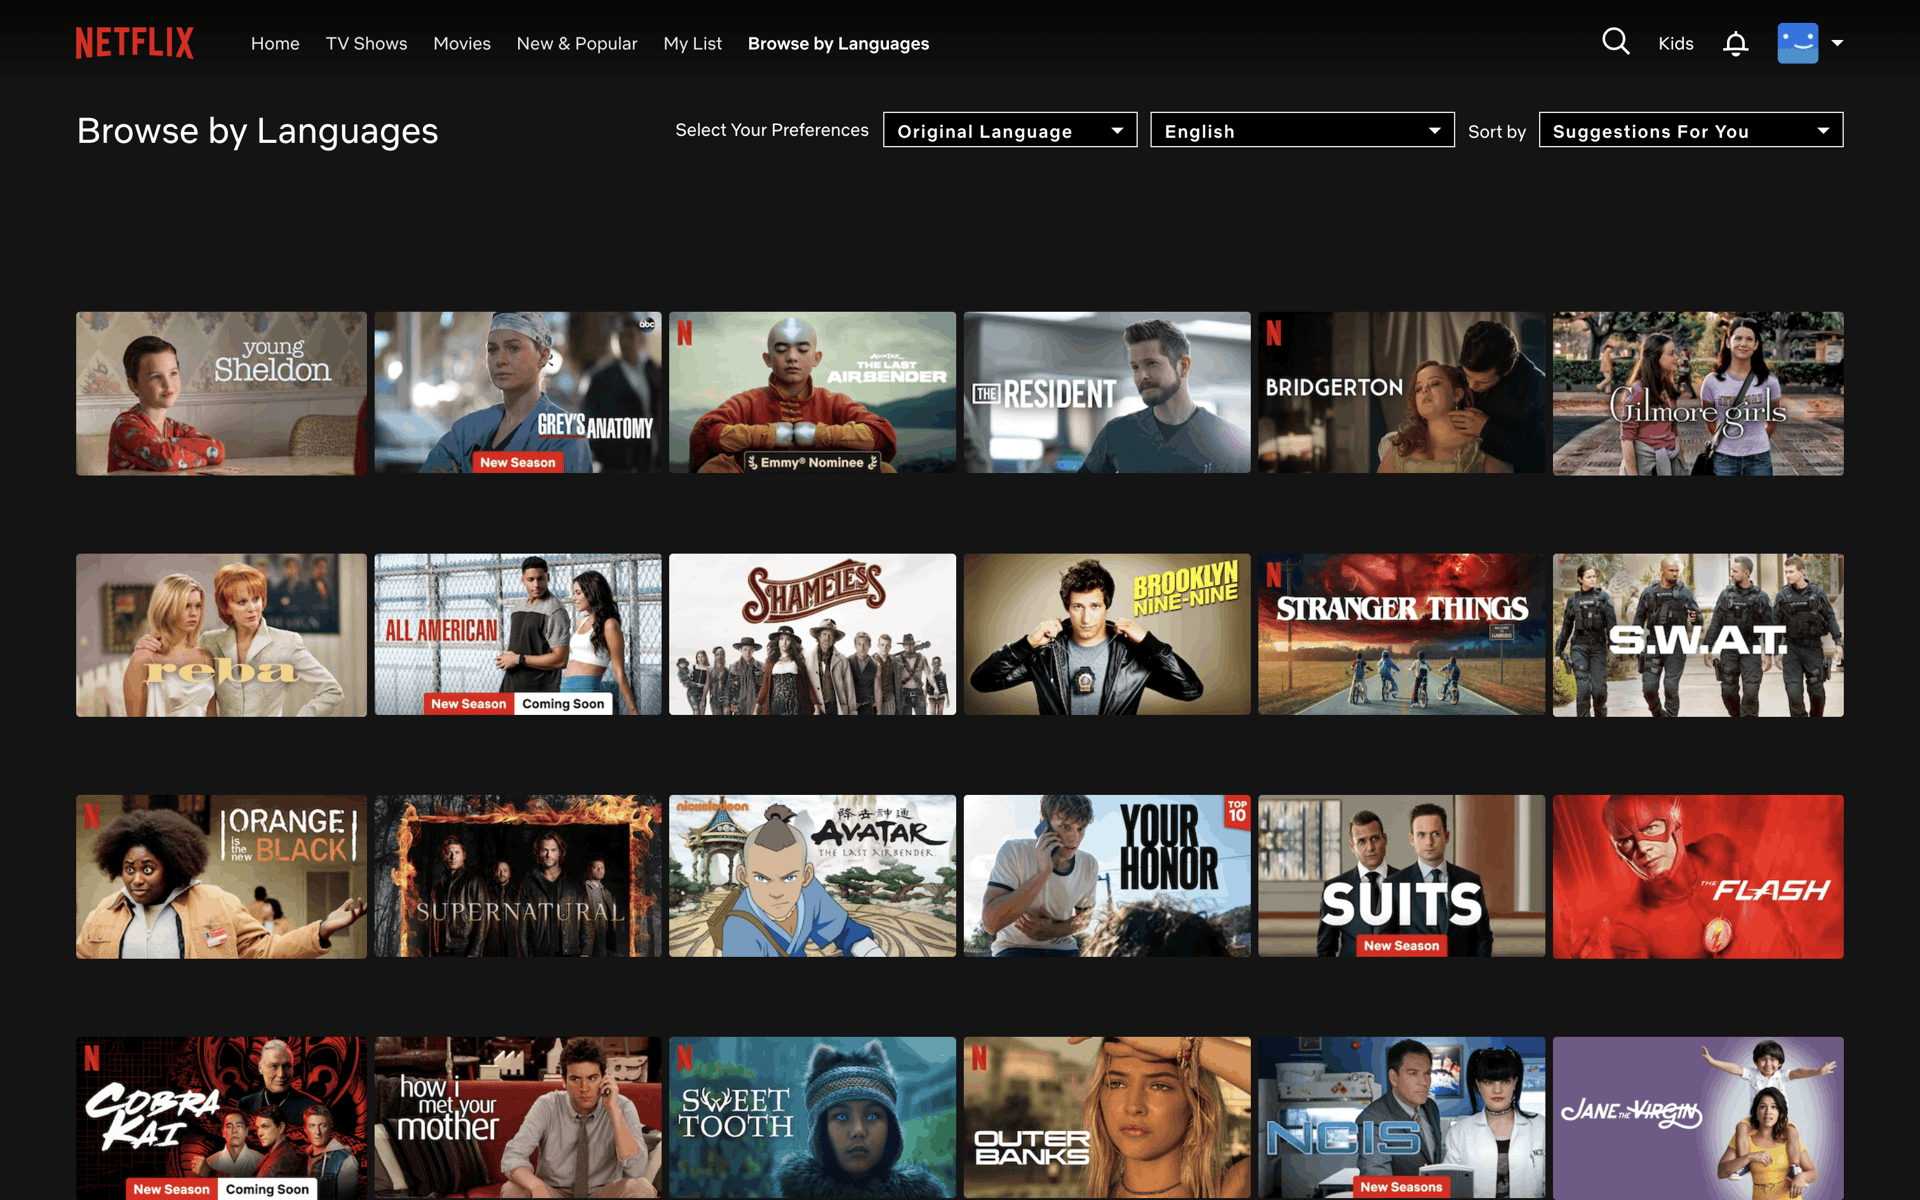Screen dimensions: 1920x1200
Task: Open Supernatural title card
Action: pos(518,876)
